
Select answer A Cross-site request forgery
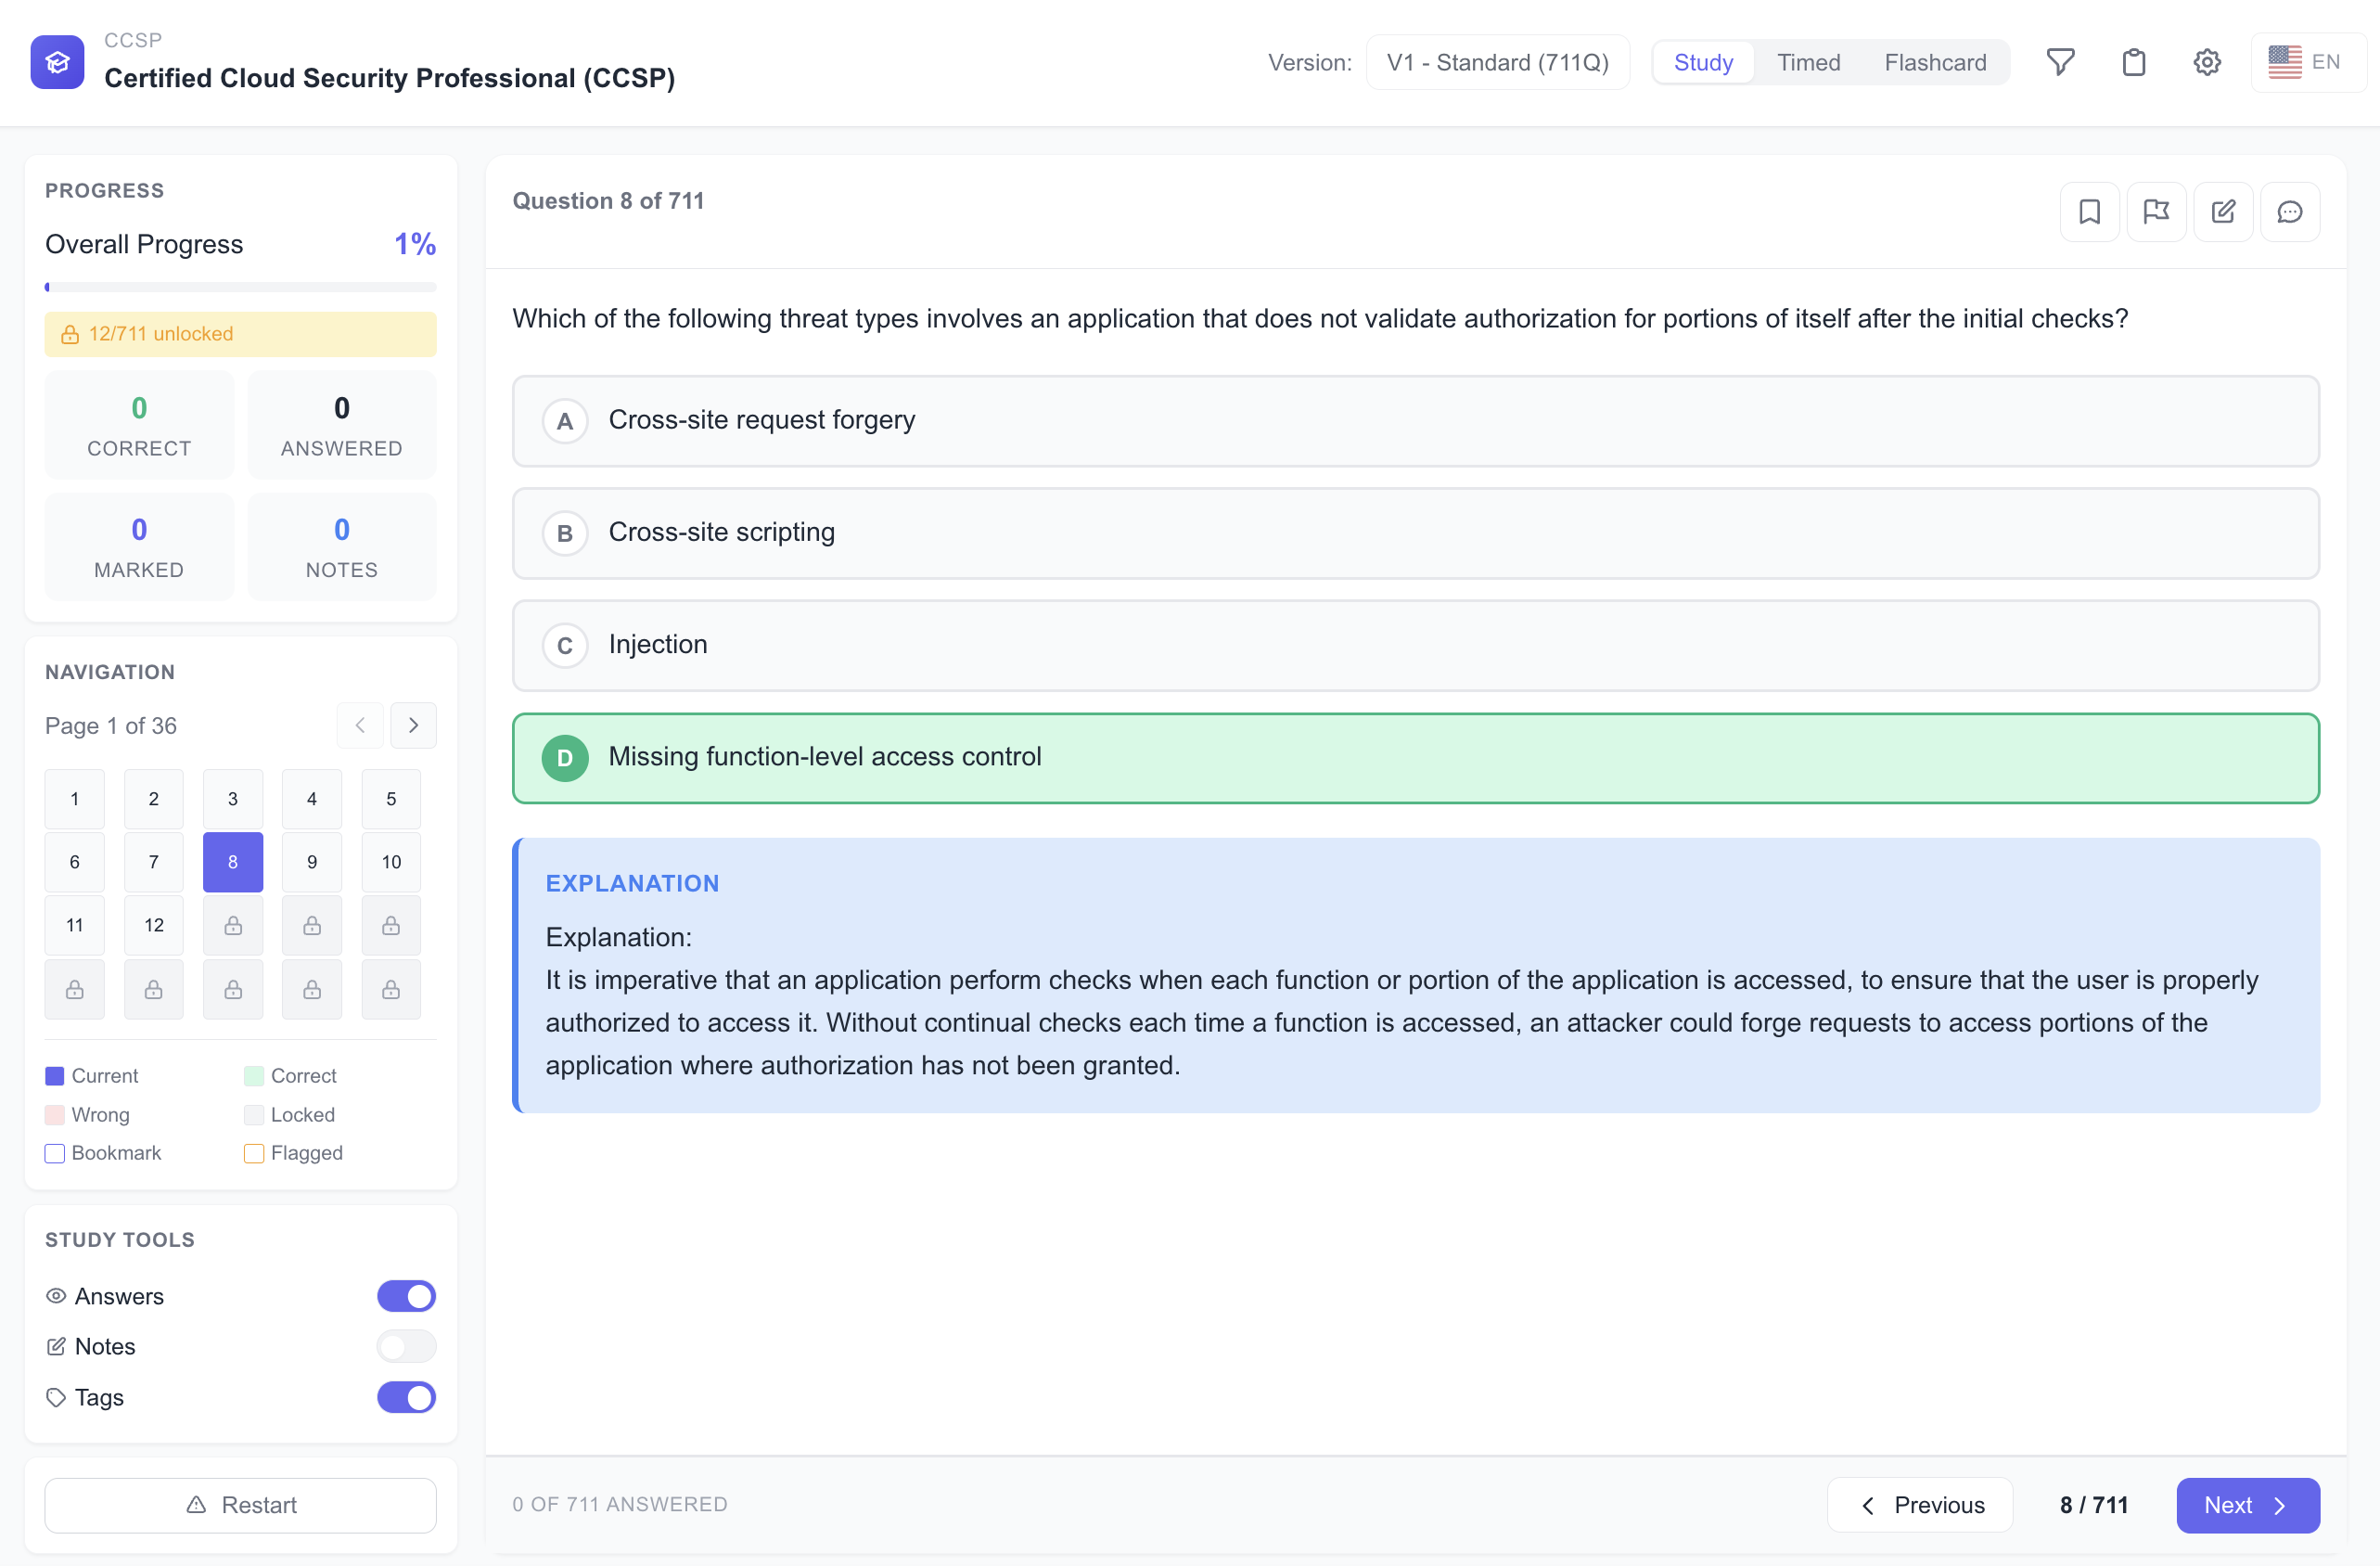point(1415,420)
